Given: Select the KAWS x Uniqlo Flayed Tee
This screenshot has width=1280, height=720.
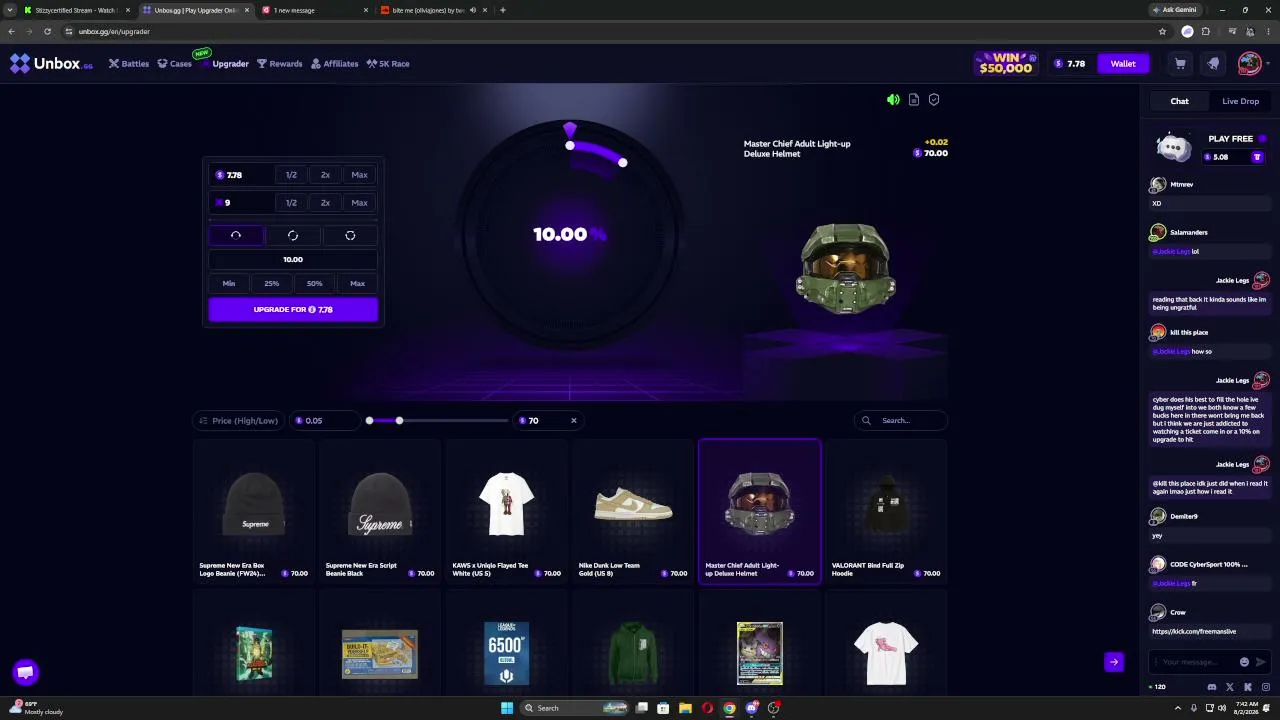Looking at the screenshot, I should (x=507, y=512).
